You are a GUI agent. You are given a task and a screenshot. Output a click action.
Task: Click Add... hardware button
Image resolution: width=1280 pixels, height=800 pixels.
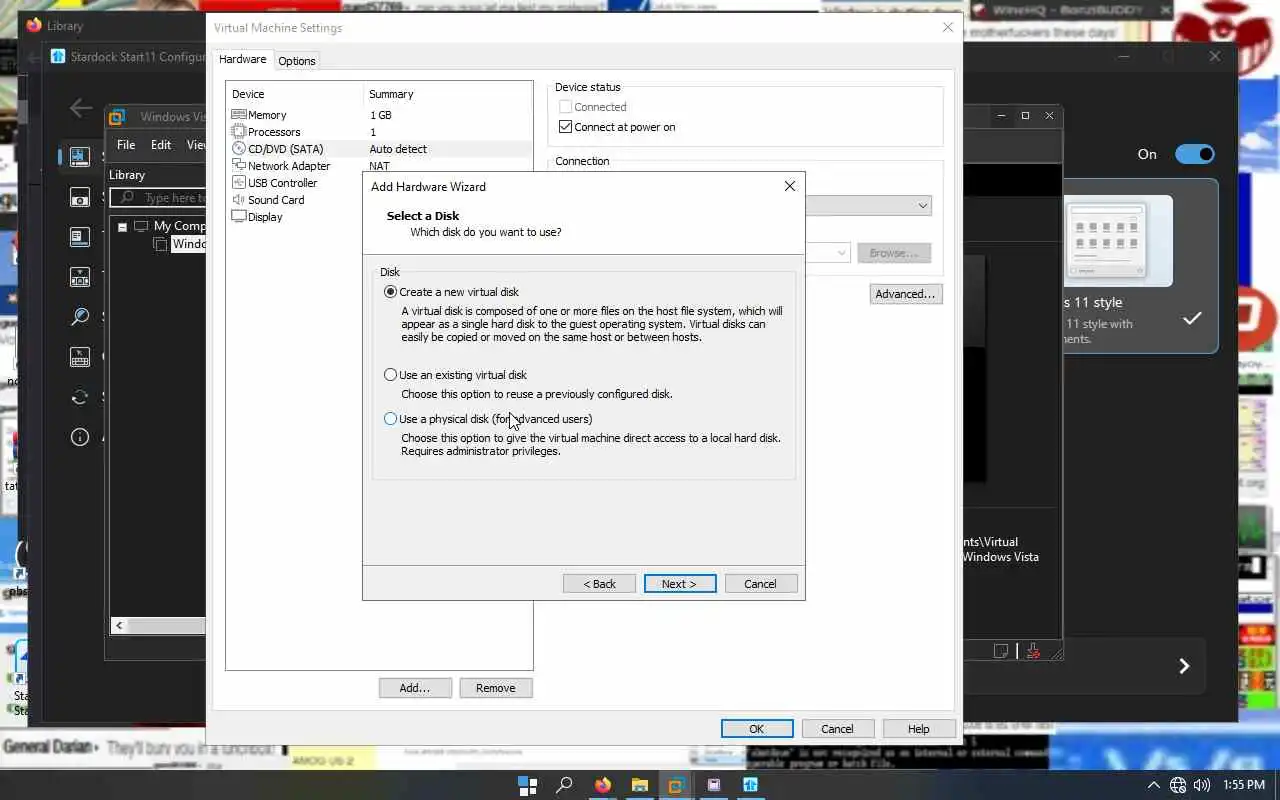tap(415, 688)
